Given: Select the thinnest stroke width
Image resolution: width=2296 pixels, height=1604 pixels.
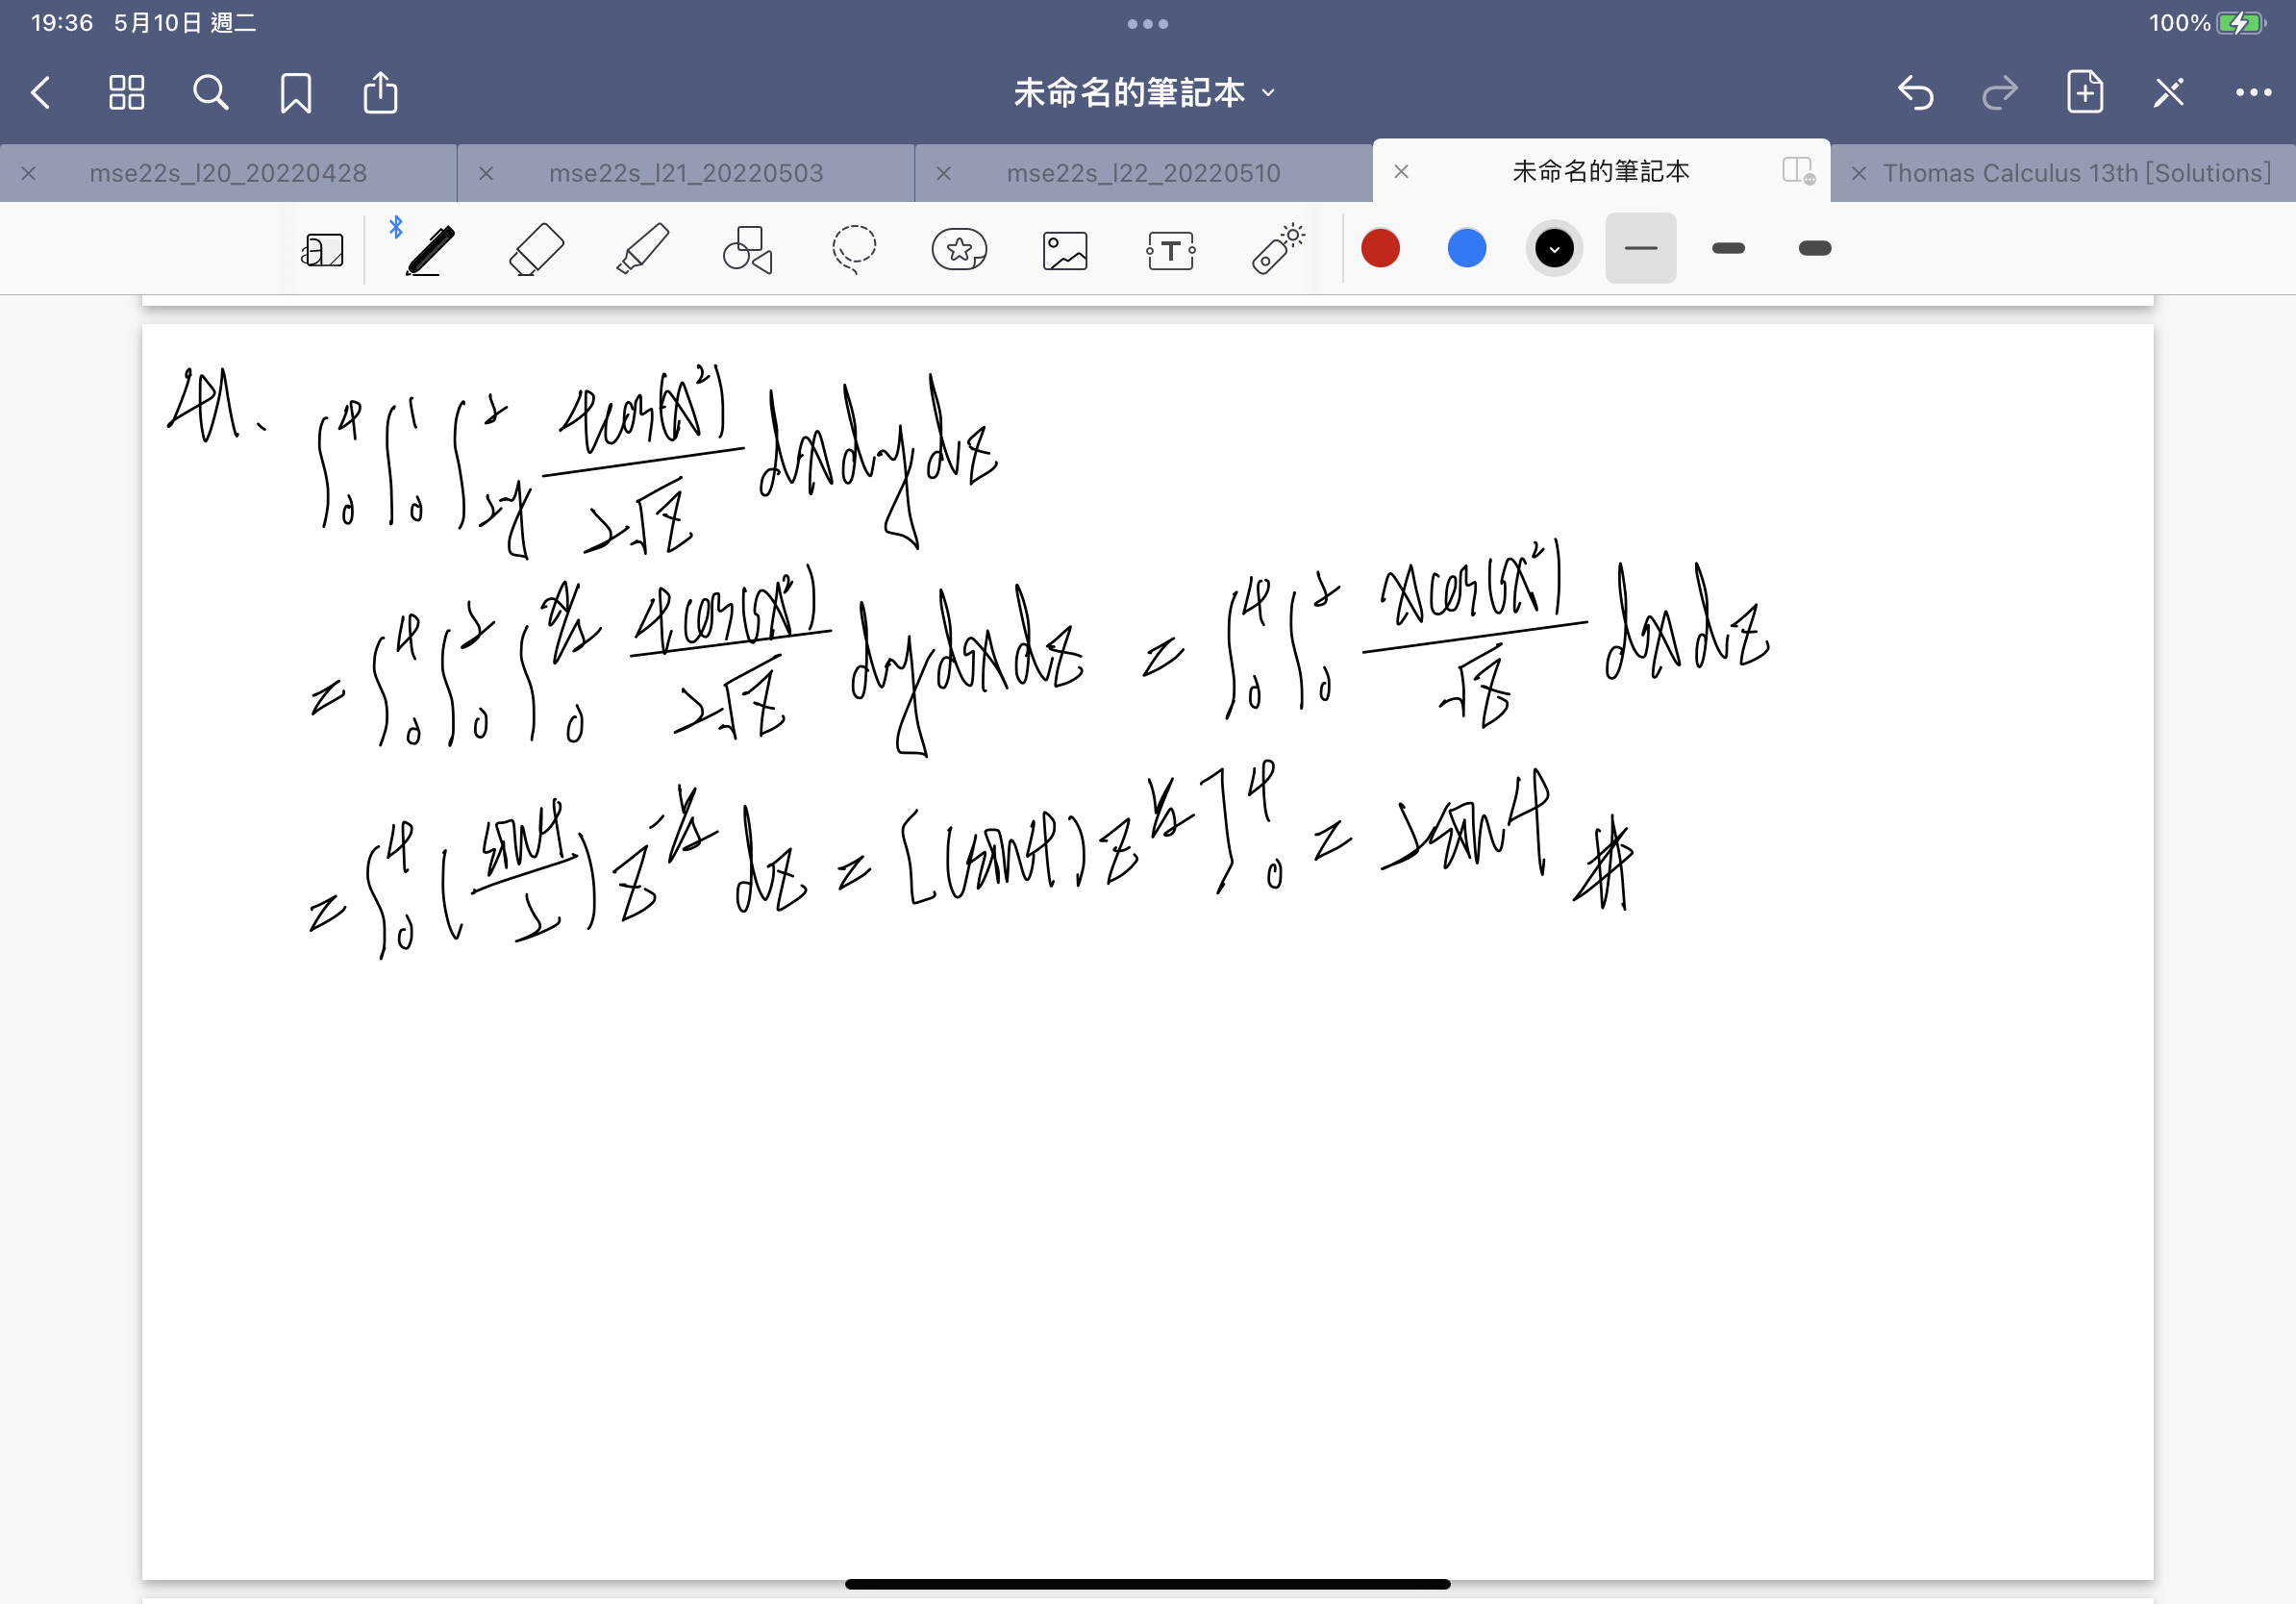Looking at the screenshot, I should [x=1640, y=248].
